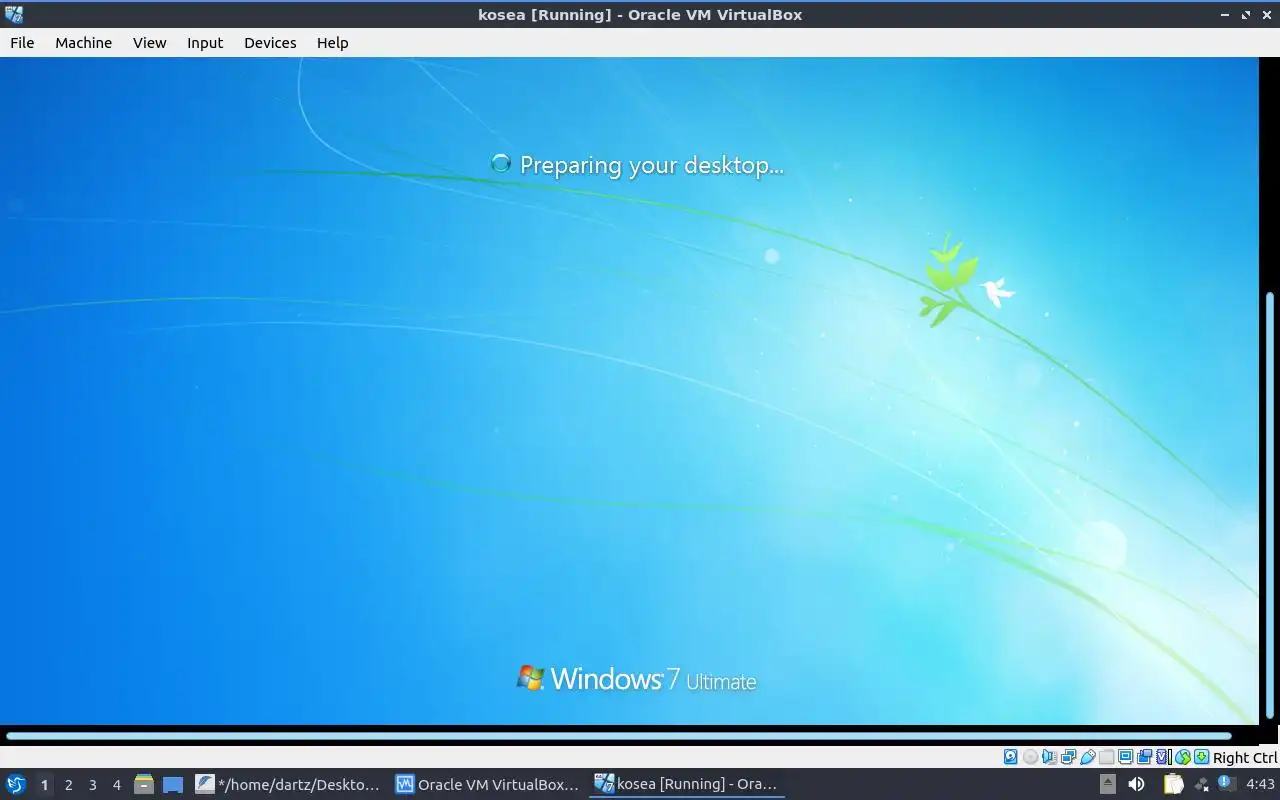Image resolution: width=1280 pixels, height=800 pixels.
Task: Click the network adapters status icon
Action: click(1069, 757)
